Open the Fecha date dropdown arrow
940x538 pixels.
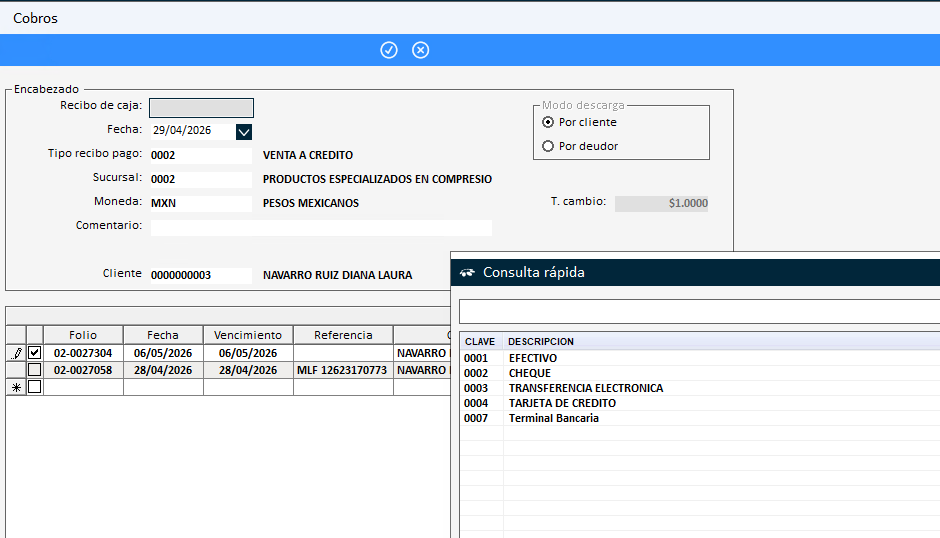tap(243, 131)
